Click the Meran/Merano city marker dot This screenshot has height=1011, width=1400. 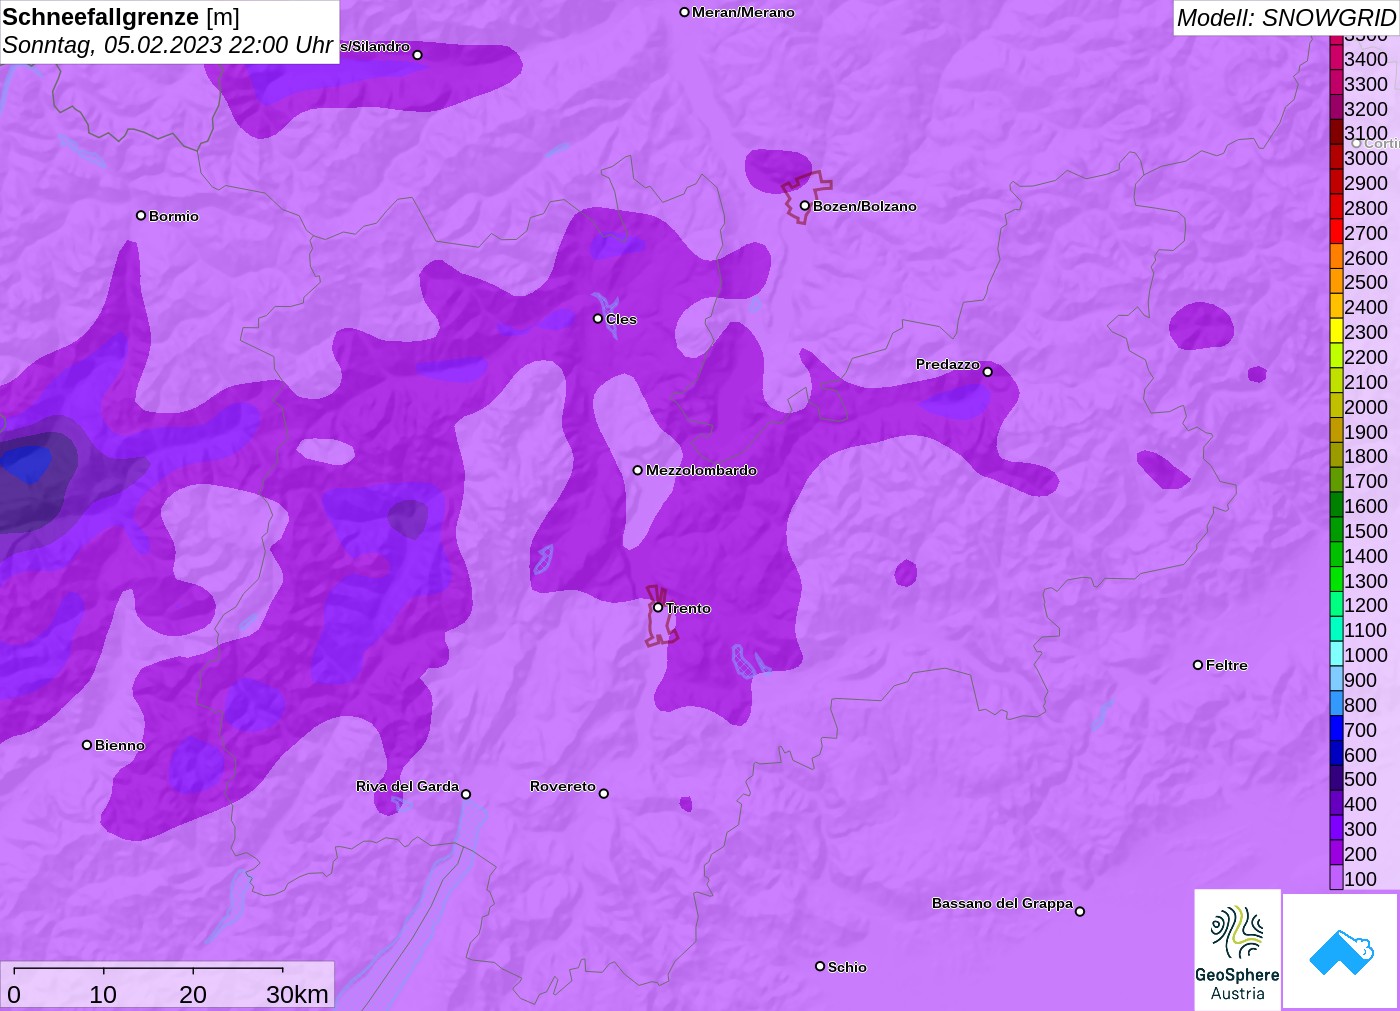684,12
